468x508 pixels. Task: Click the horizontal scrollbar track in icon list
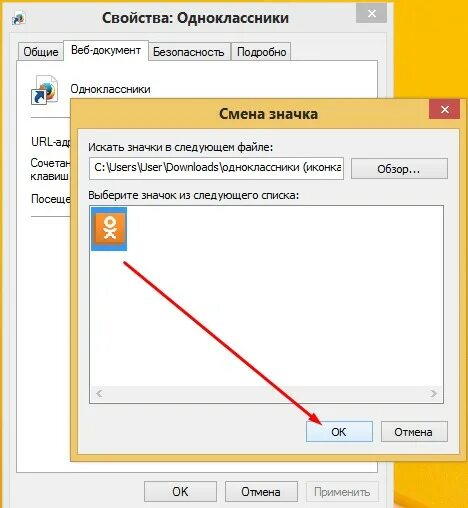coord(266,394)
